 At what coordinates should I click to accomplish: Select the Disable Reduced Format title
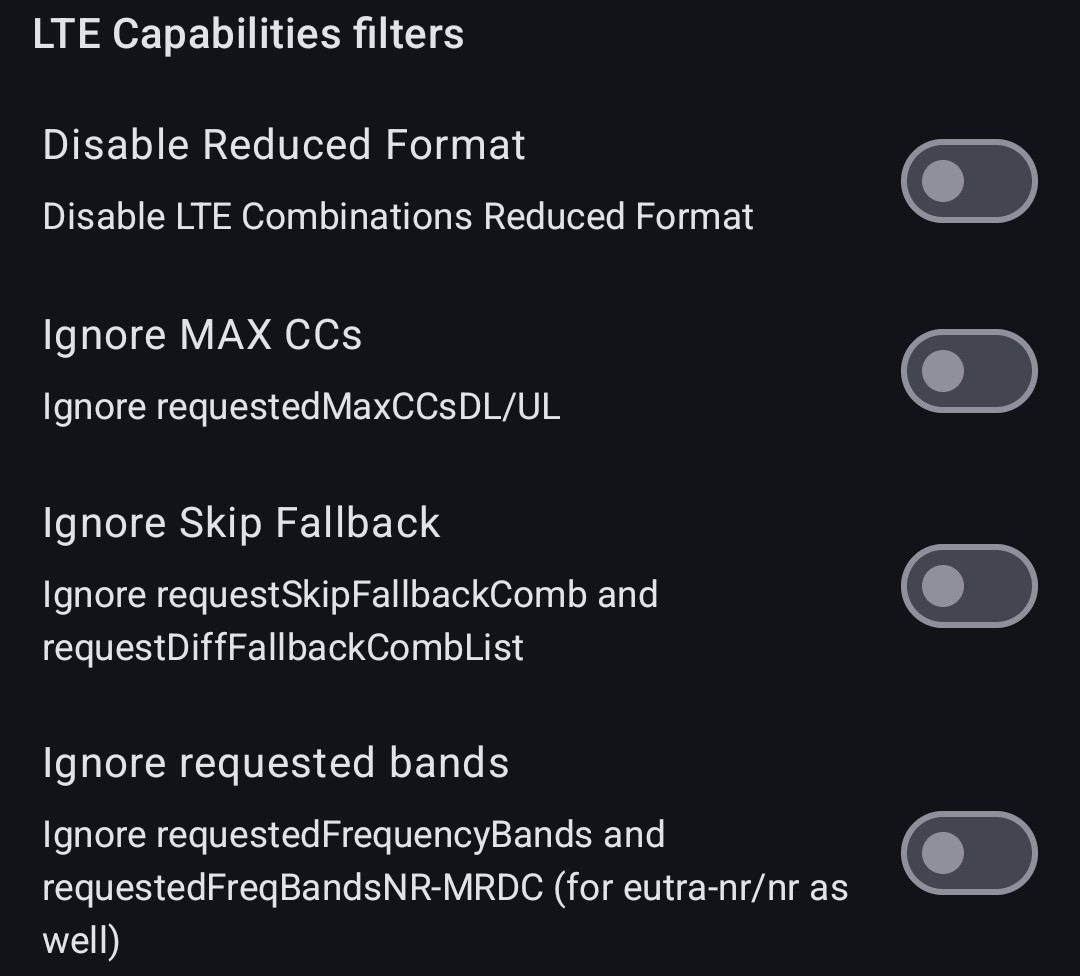(284, 145)
